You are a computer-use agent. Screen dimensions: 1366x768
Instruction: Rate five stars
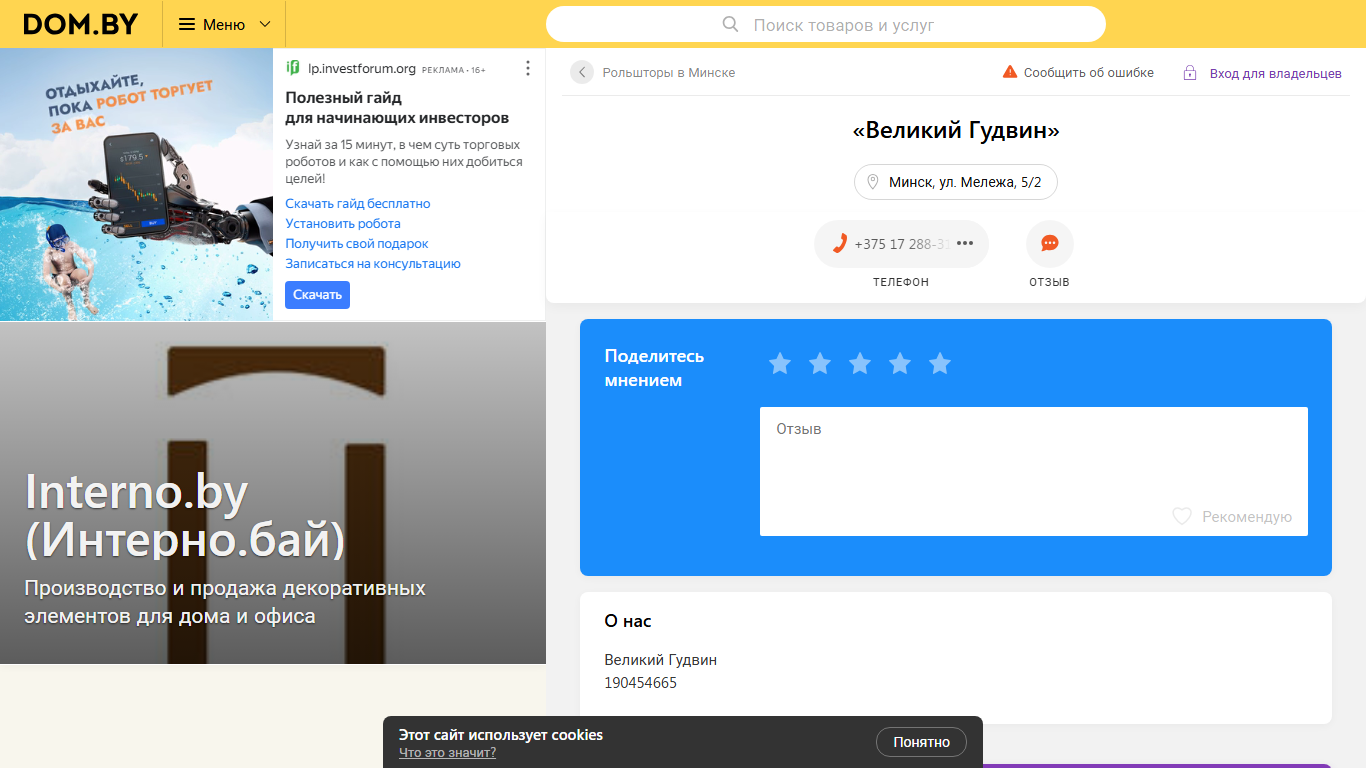pyautogui.click(x=940, y=364)
